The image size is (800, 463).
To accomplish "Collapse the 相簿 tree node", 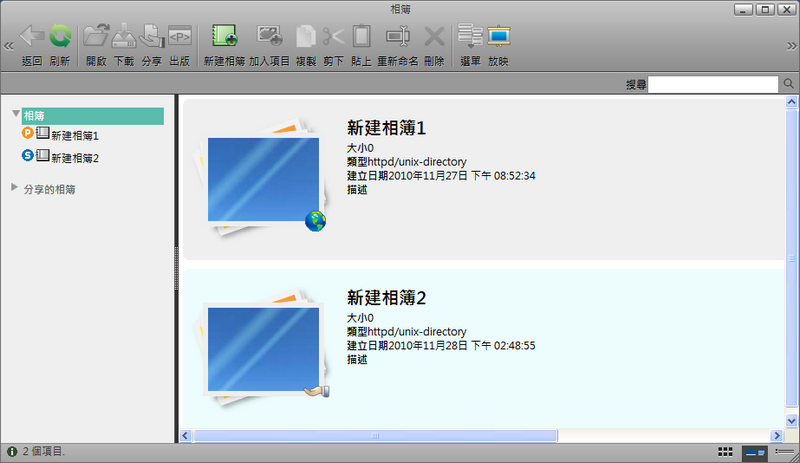I will click(x=16, y=115).
